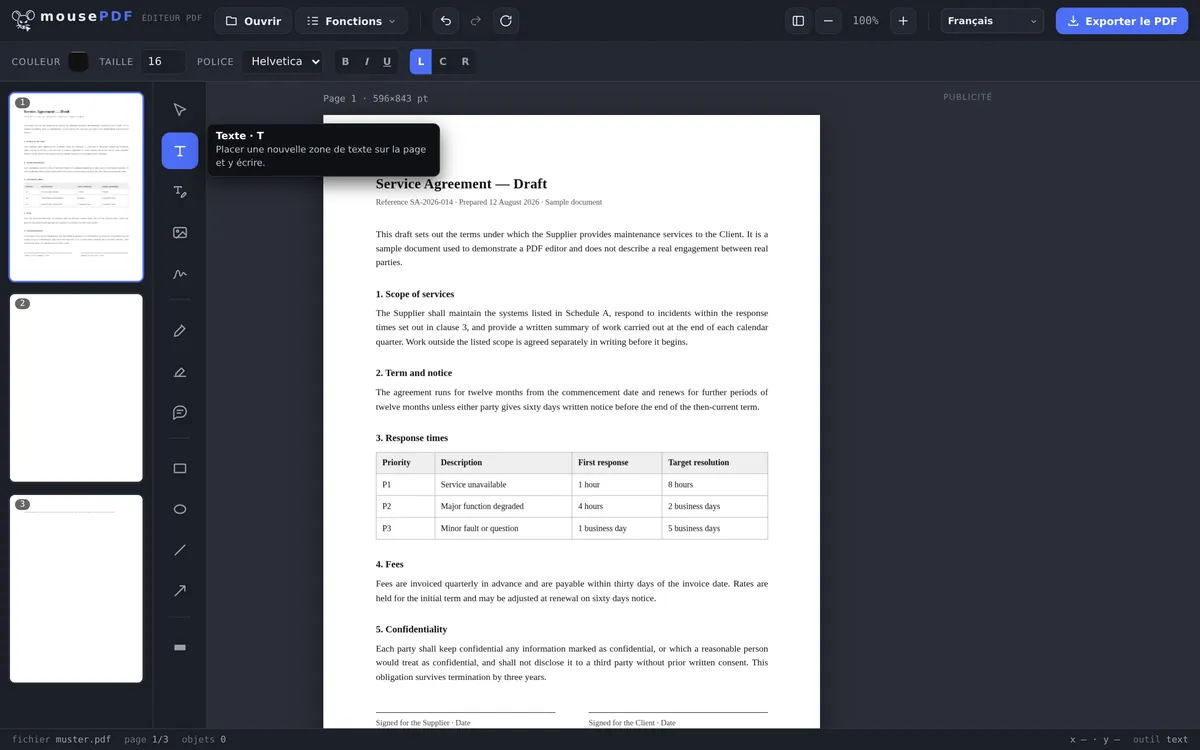Click the 100% zoom level
Screen dimensions: 1200x750
[865, 21]
